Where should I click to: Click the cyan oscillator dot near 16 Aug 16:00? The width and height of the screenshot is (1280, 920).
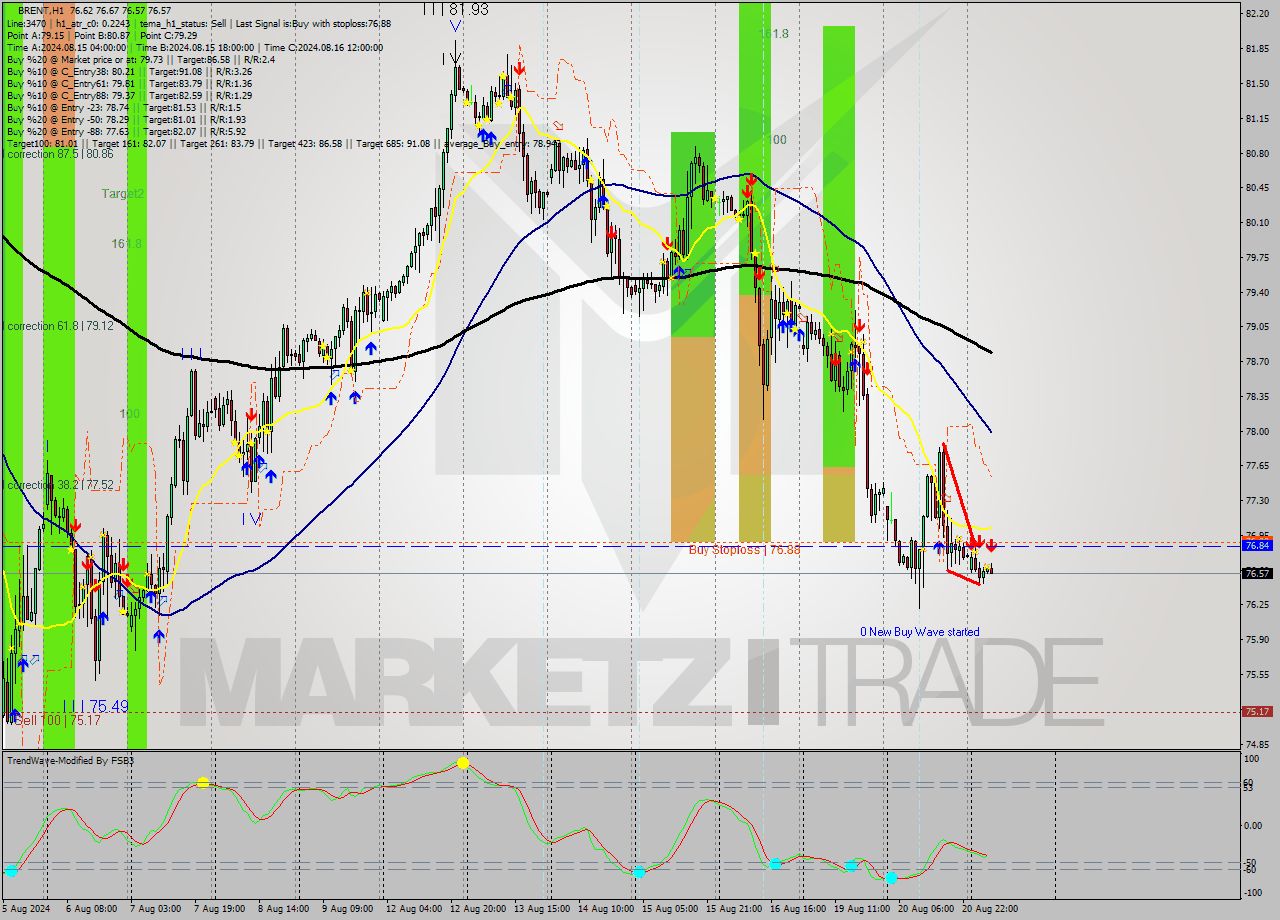775,863
